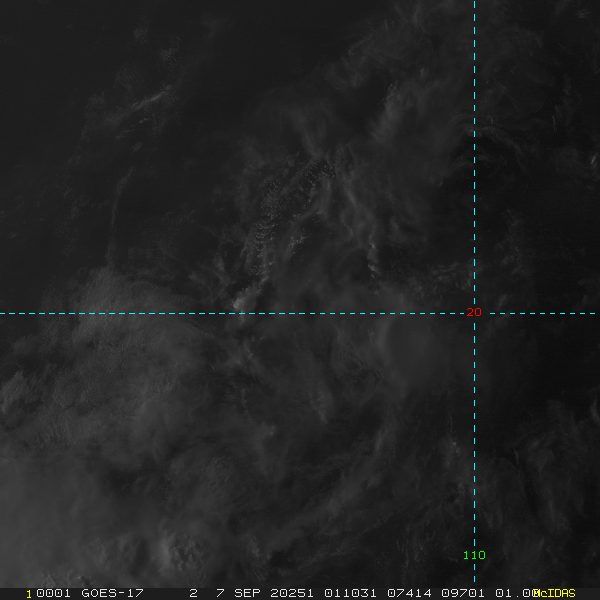Click the day number 7 in footer
Viewport: 600px width, 600px height.
pyautogui.click(x=220, y=593)
